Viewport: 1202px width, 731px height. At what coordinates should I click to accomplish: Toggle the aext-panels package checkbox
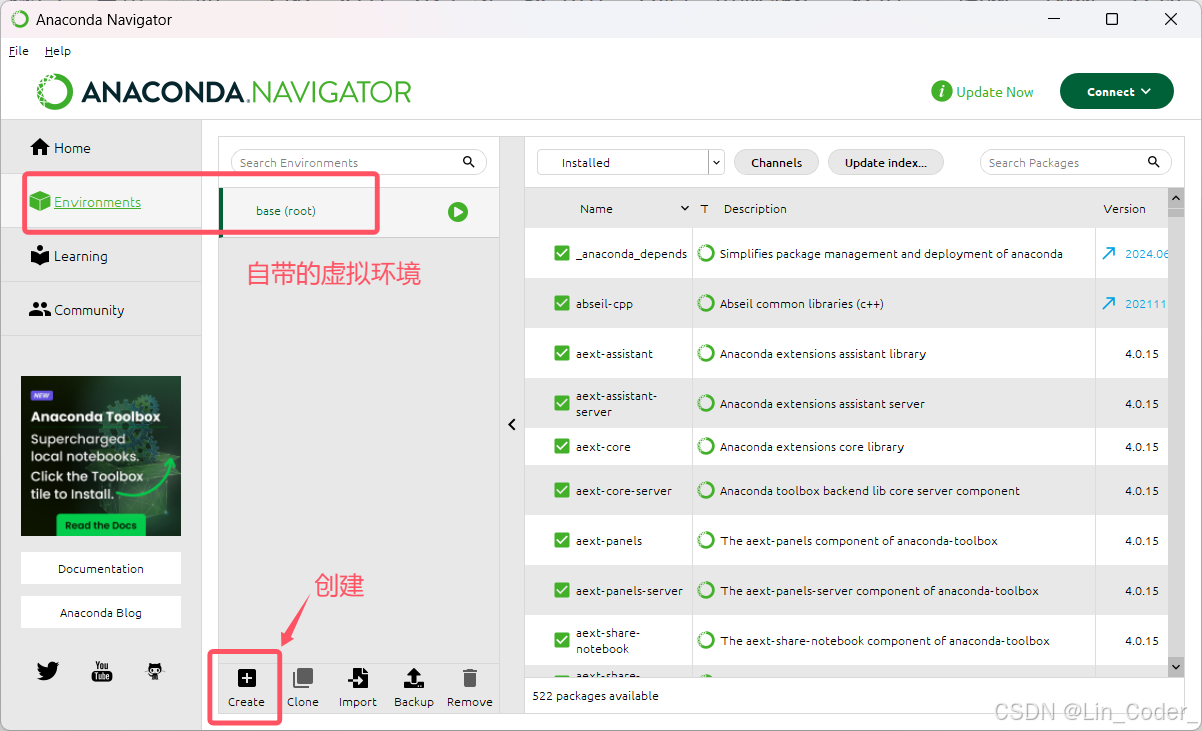point(562,541)
